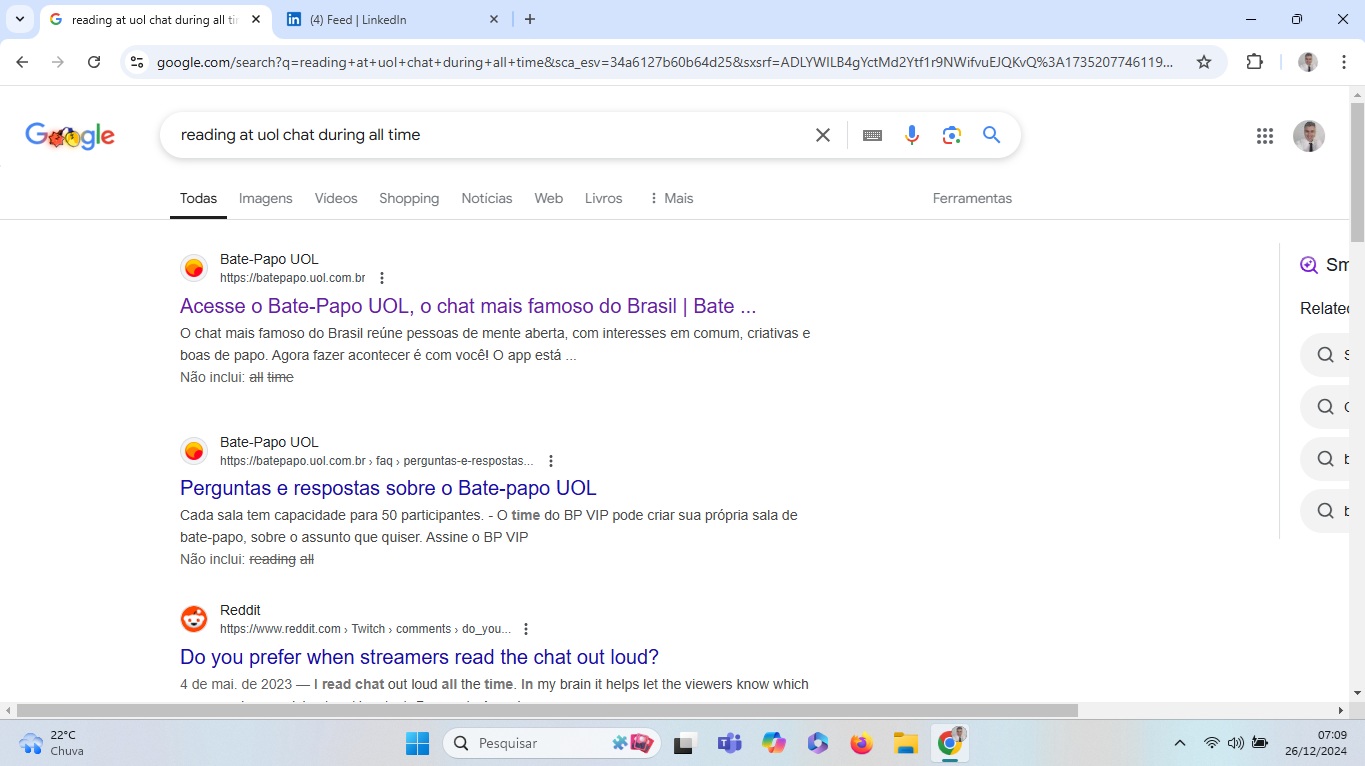Show hidden system tray icons
Screen dimensions: 1365x766
pos(1180,743)
